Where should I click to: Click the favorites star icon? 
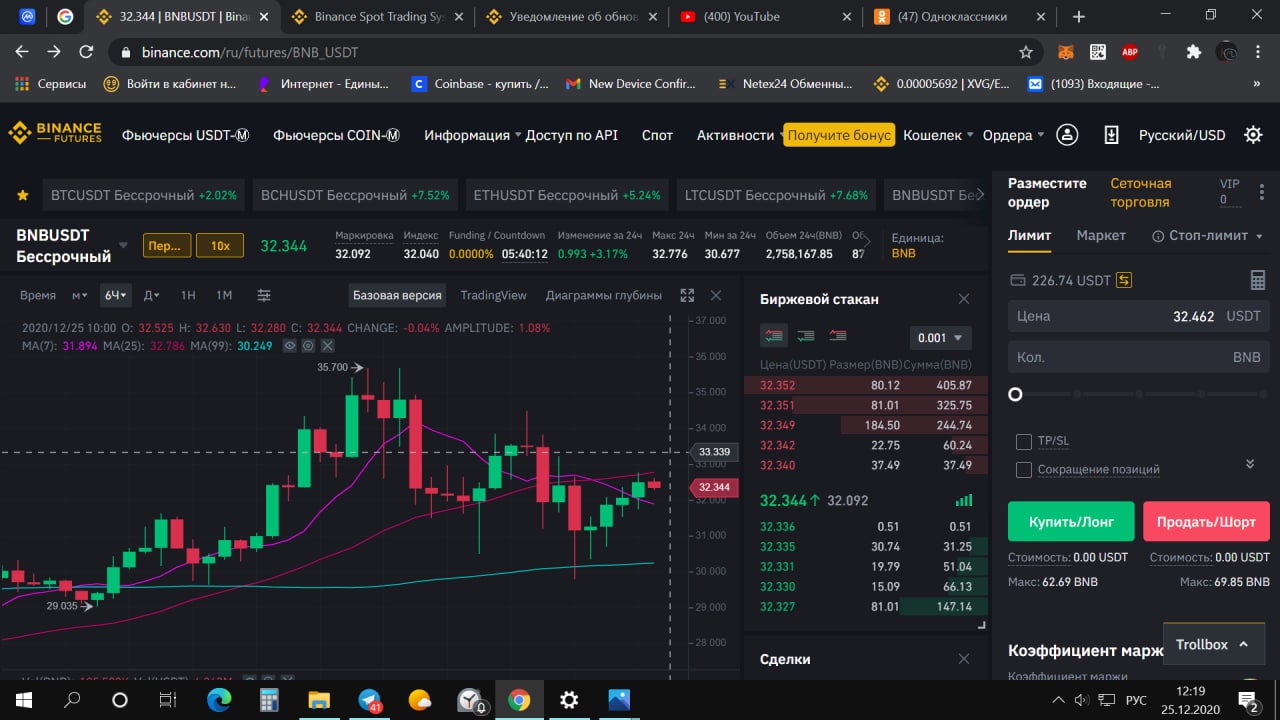click(22, 195)
